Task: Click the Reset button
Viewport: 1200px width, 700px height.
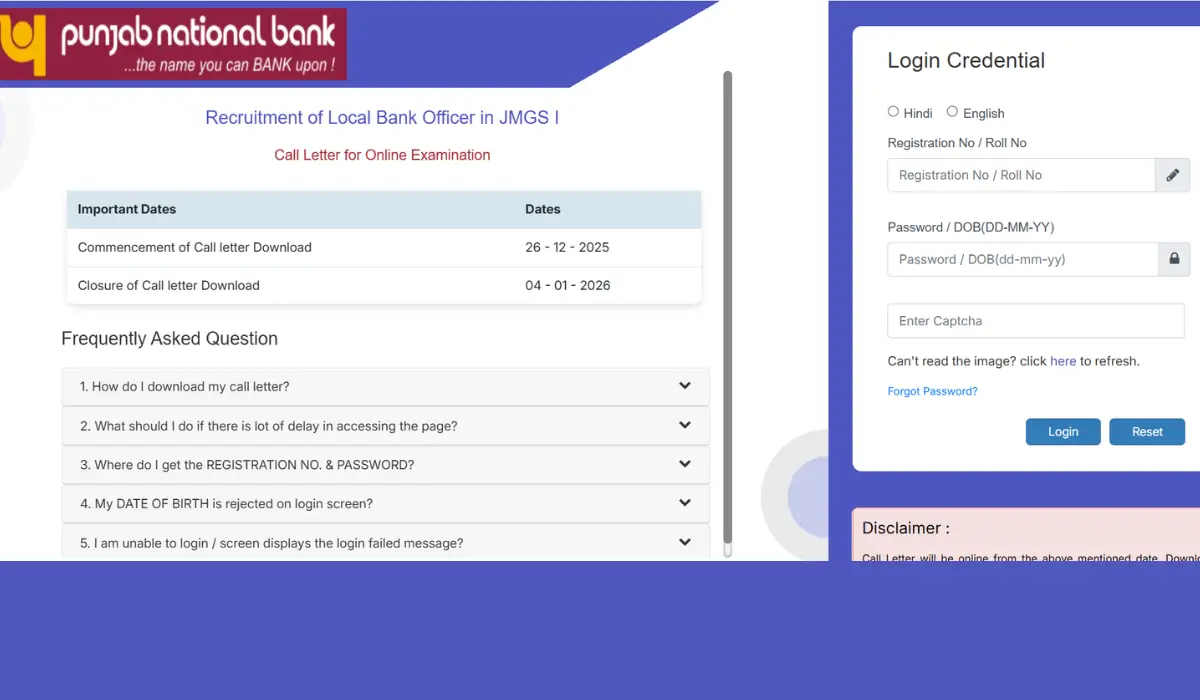Action: [1147, 431]
